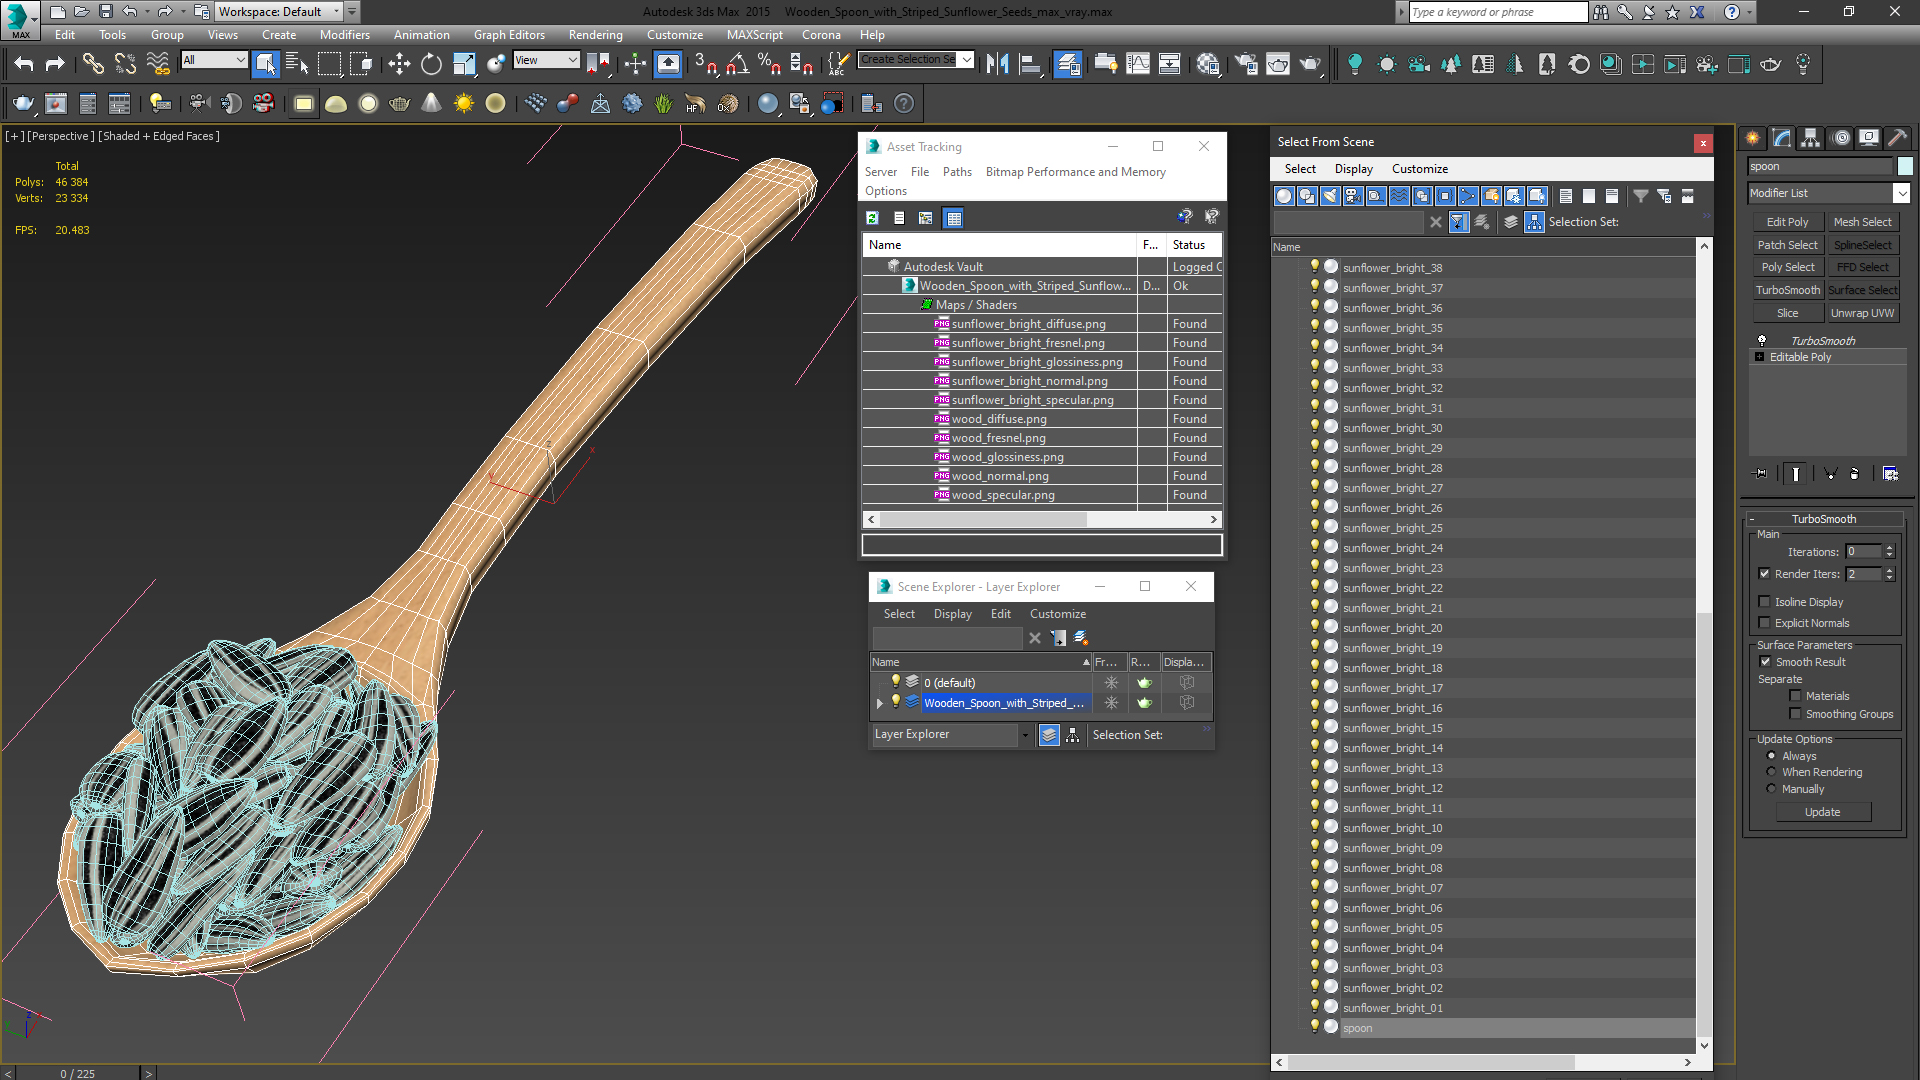This screenshot has height=1080, width=1920.
Task: Open the Modifier List dropdown
Action: tap(1901, 193)
